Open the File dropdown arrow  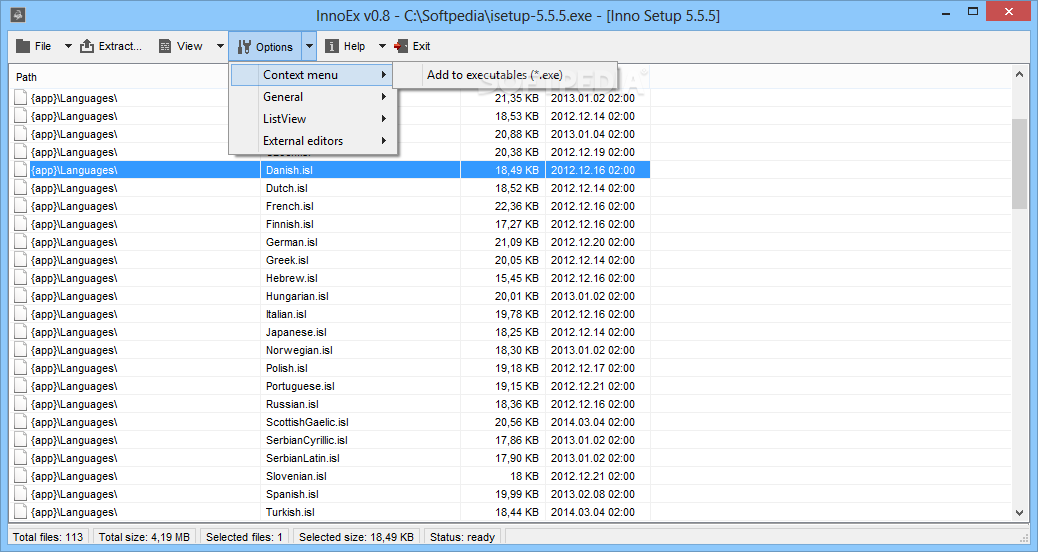pos(68,46)
